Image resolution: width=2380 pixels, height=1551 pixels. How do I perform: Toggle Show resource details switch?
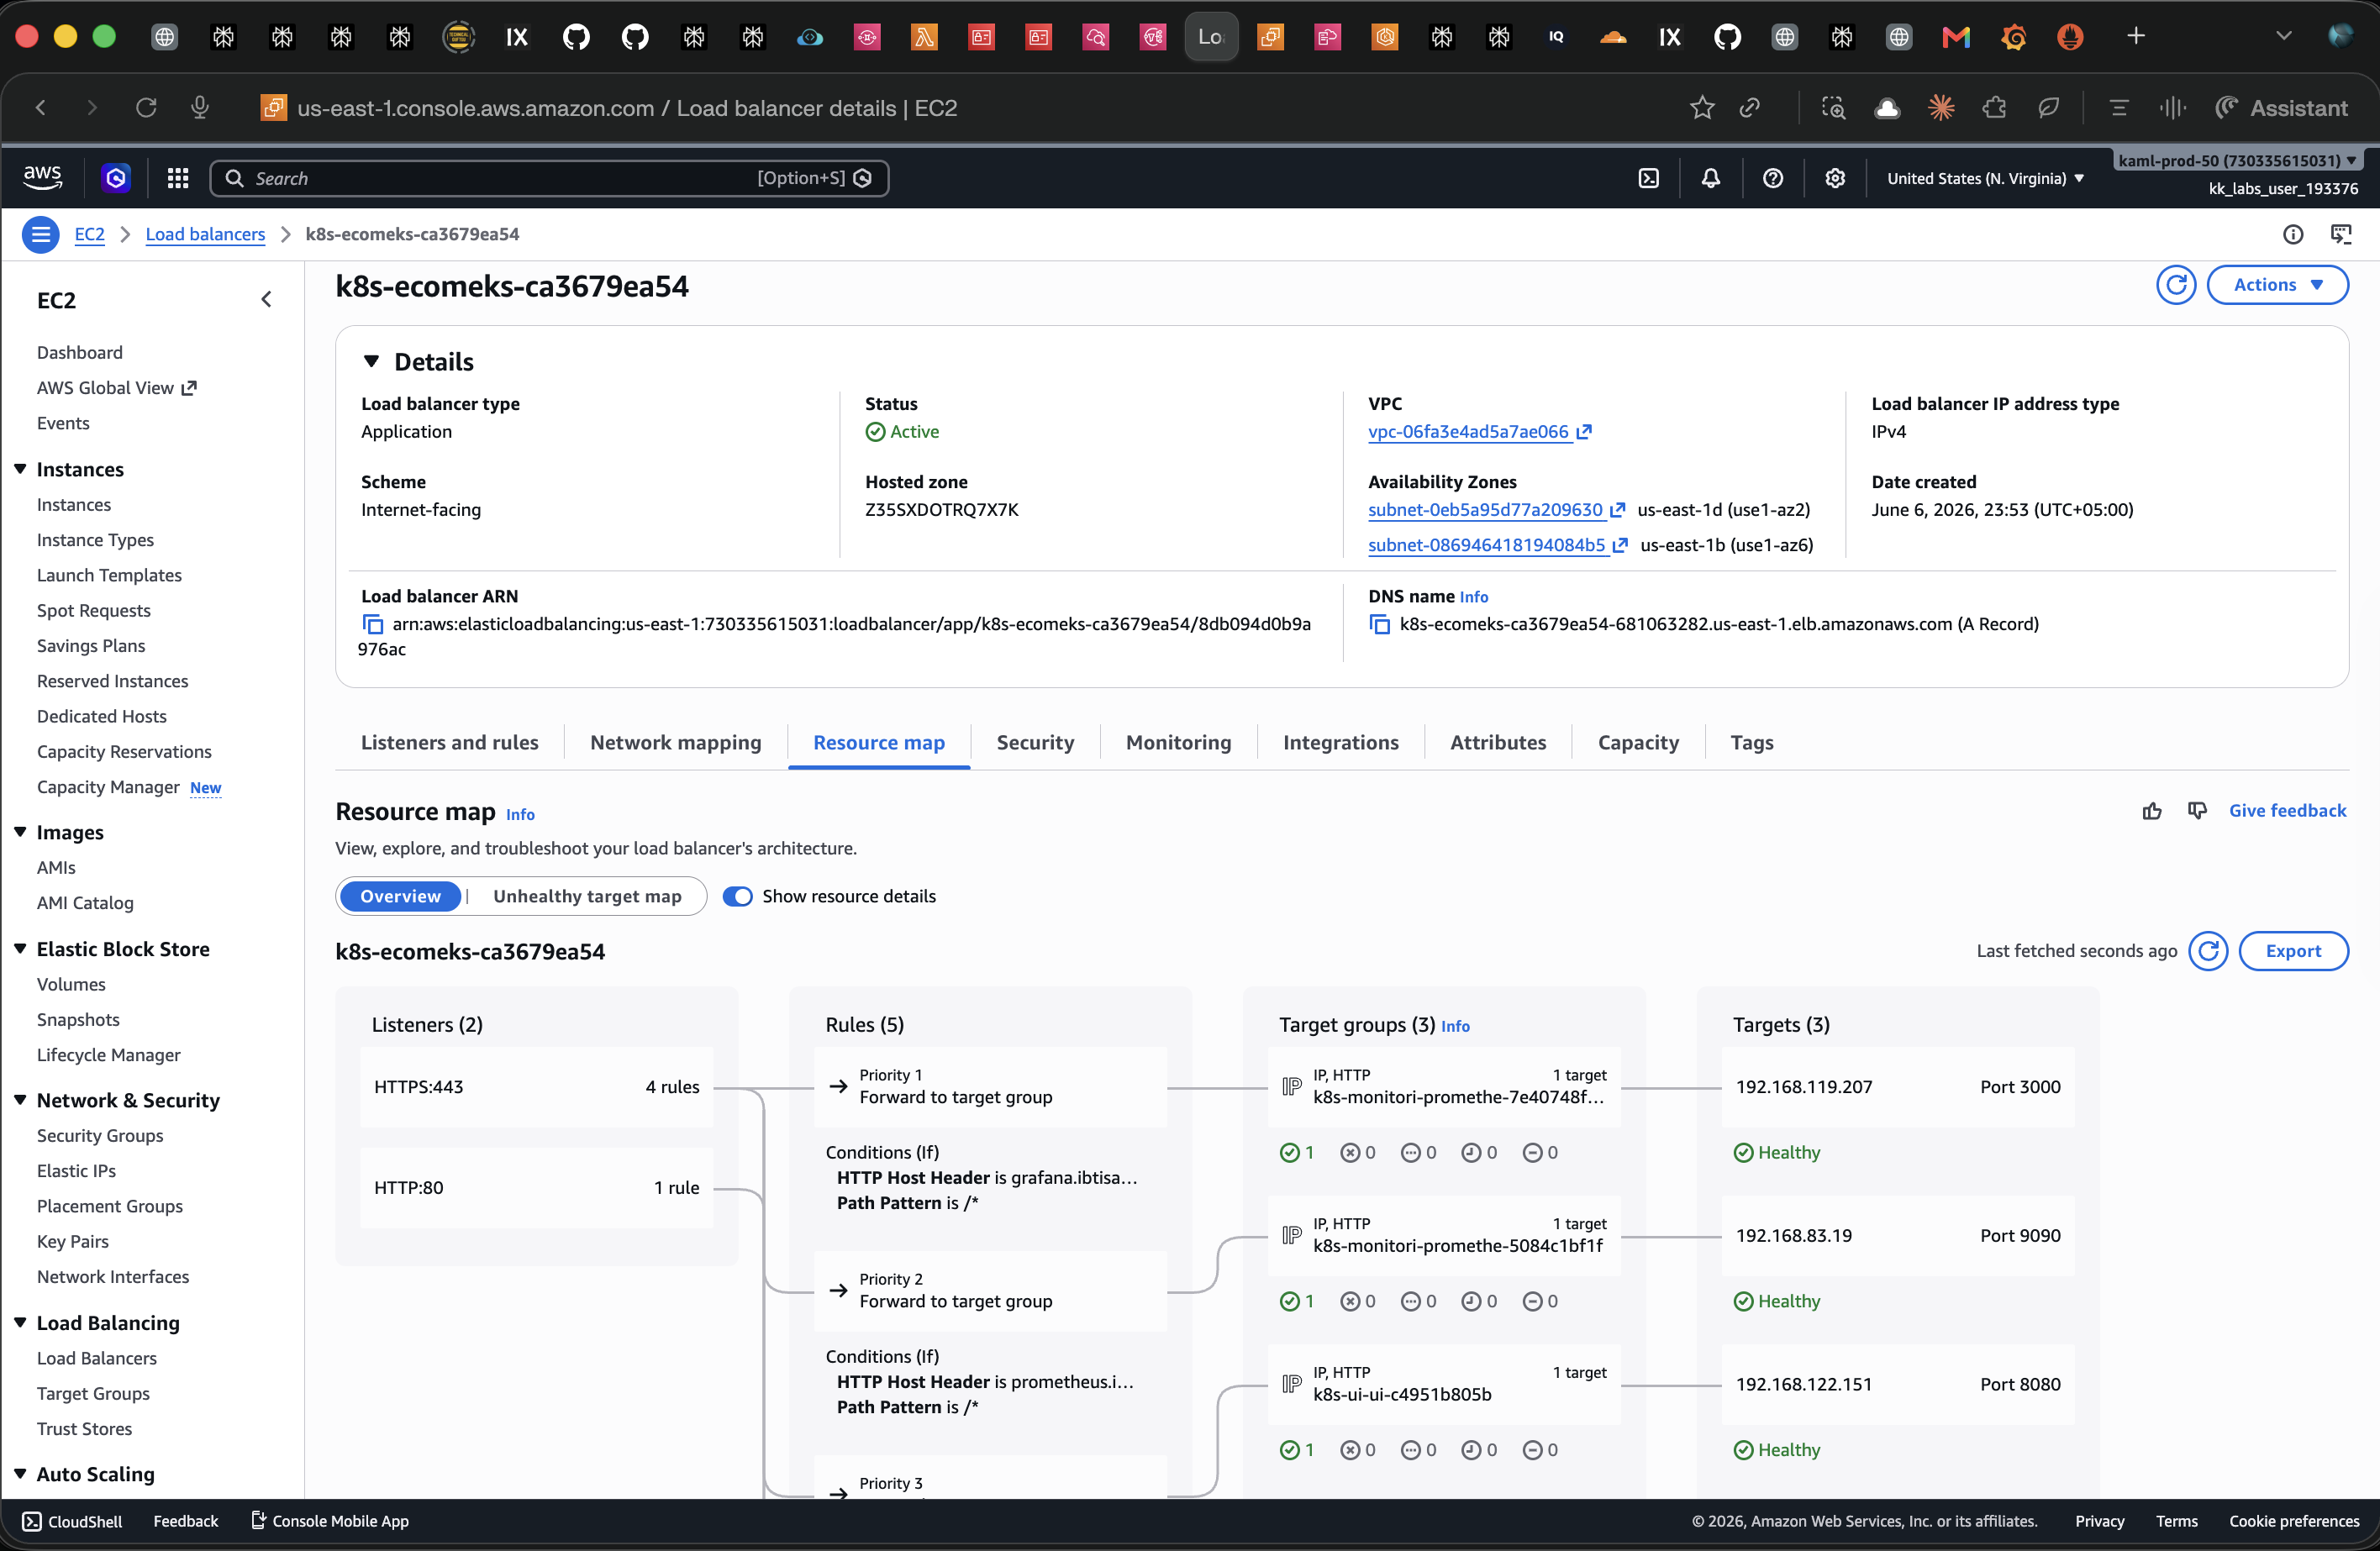coord(737,897)
